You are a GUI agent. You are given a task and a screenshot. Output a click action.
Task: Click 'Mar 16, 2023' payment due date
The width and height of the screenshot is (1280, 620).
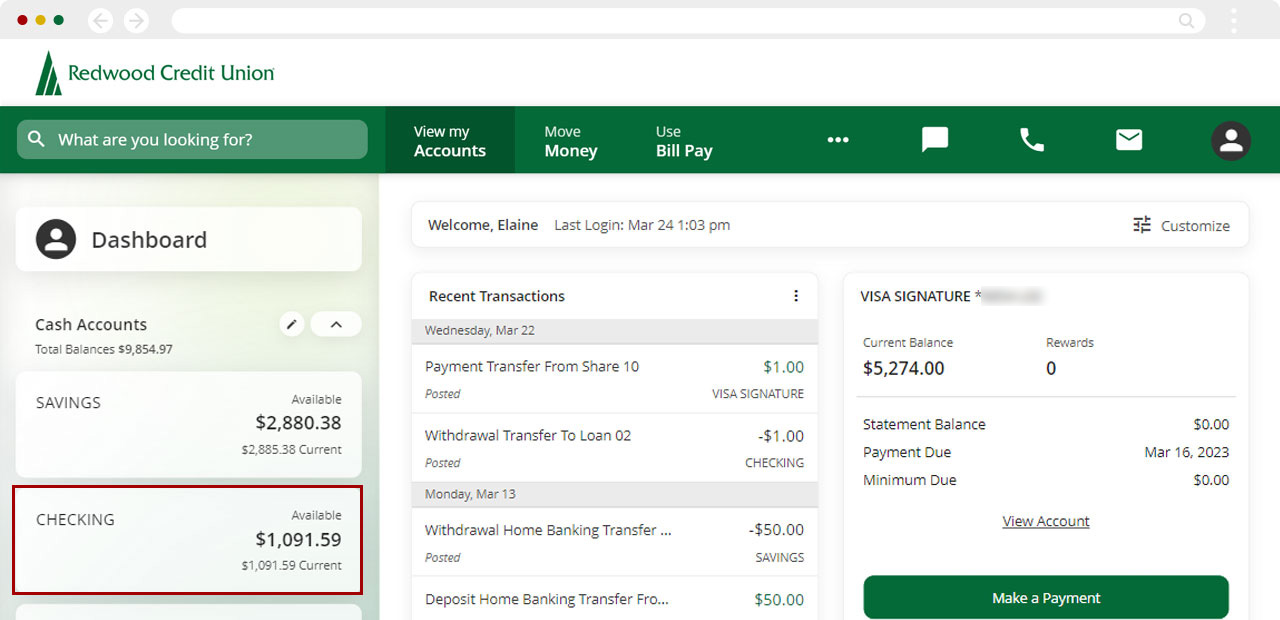tap(1187, 452)
